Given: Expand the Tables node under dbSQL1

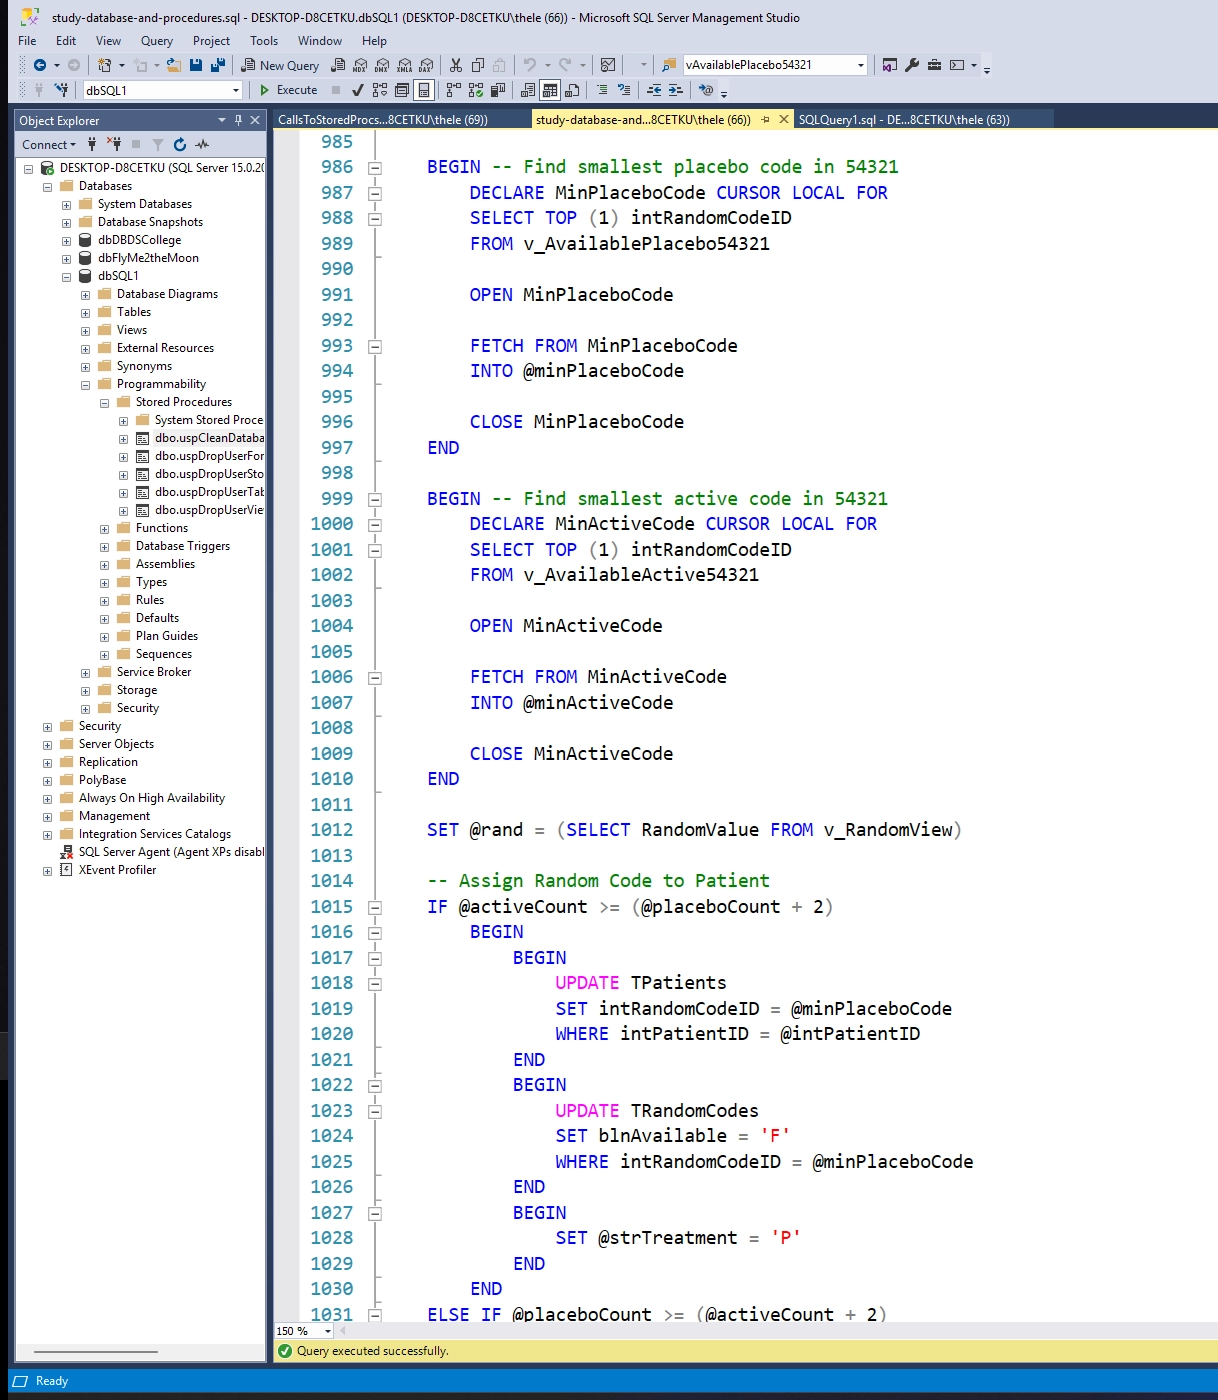Looking at the screenshot, I should [86, 311].
